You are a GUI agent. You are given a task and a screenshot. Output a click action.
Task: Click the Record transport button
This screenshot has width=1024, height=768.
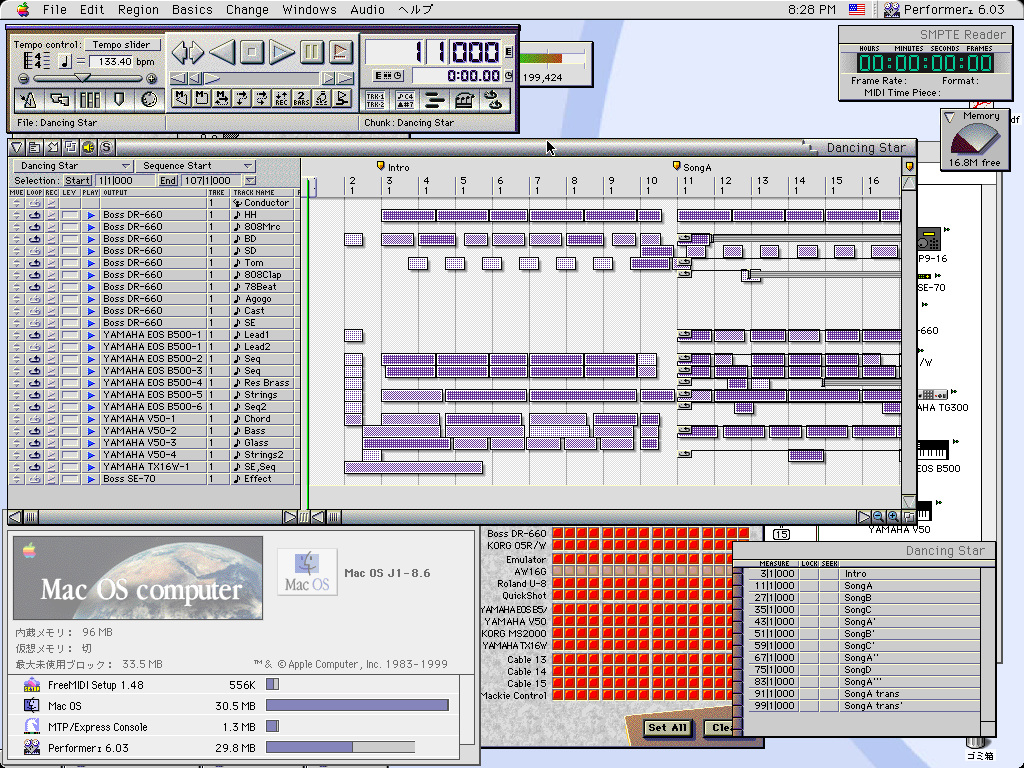pyautogui.click(x=340, y=52)
